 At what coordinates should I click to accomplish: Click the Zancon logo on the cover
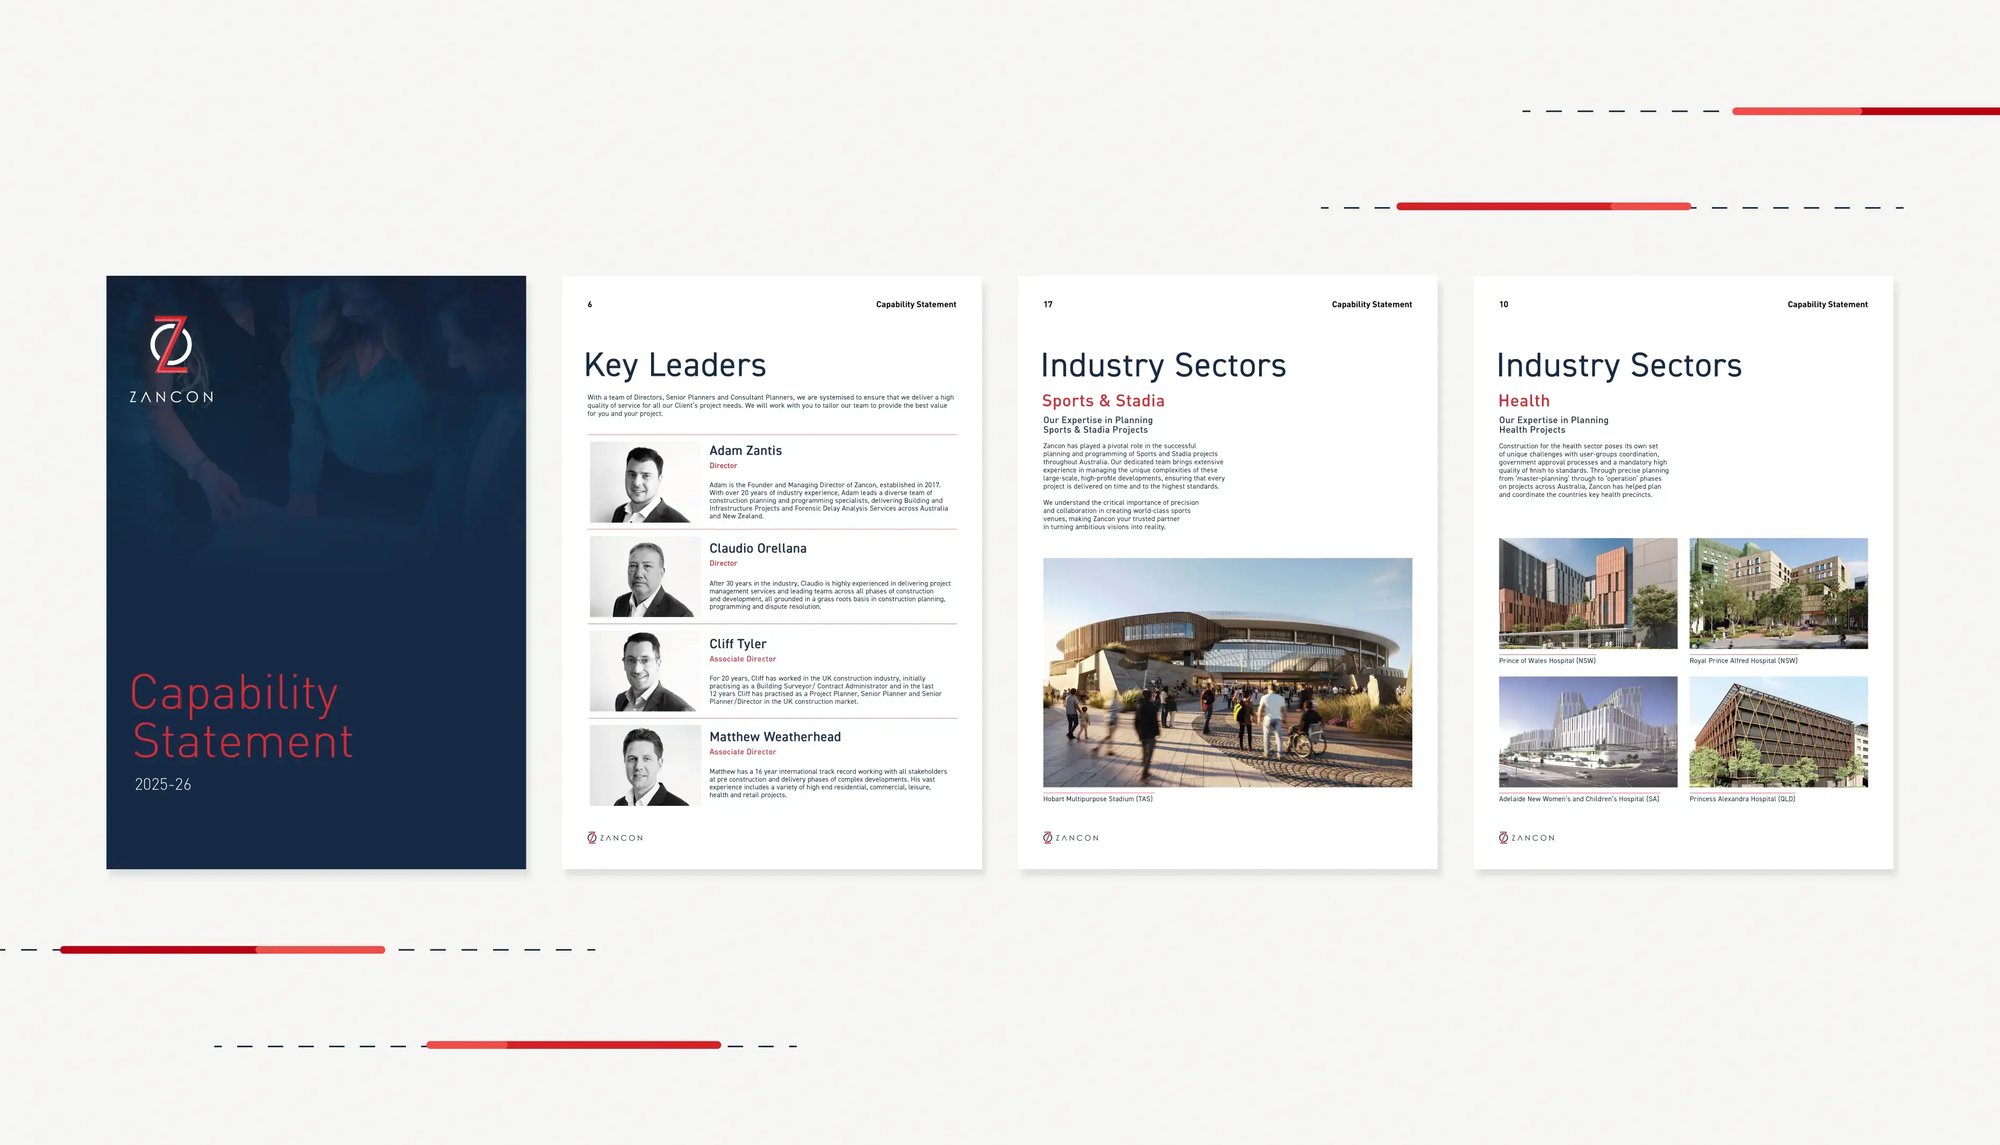pos(171,359)
